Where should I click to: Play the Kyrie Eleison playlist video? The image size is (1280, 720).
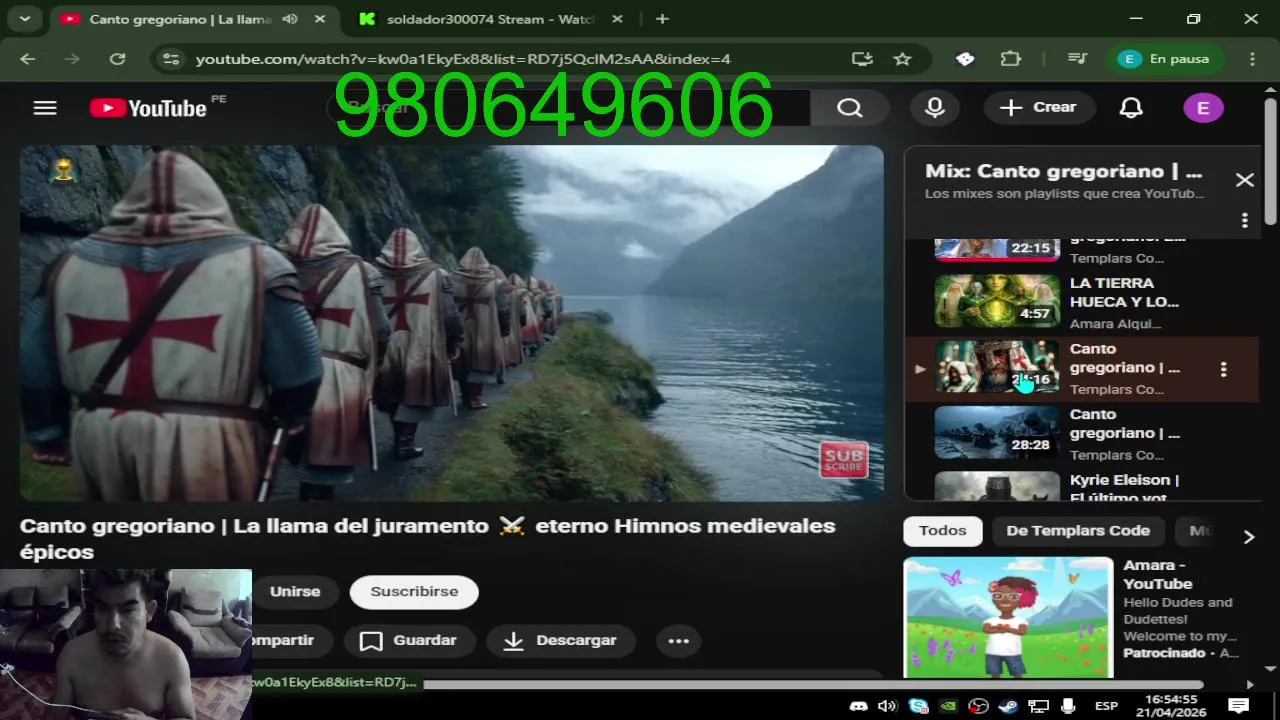click(997, 486)
